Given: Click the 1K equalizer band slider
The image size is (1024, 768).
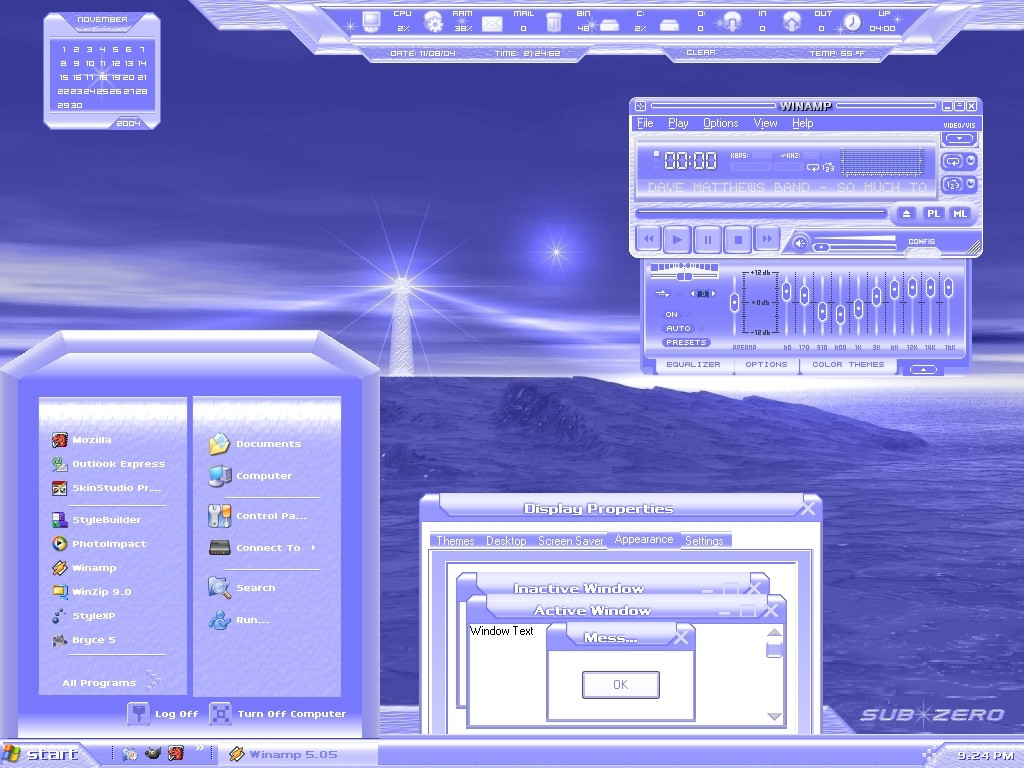Looking at the screenshot, I should tap(858, 308).
